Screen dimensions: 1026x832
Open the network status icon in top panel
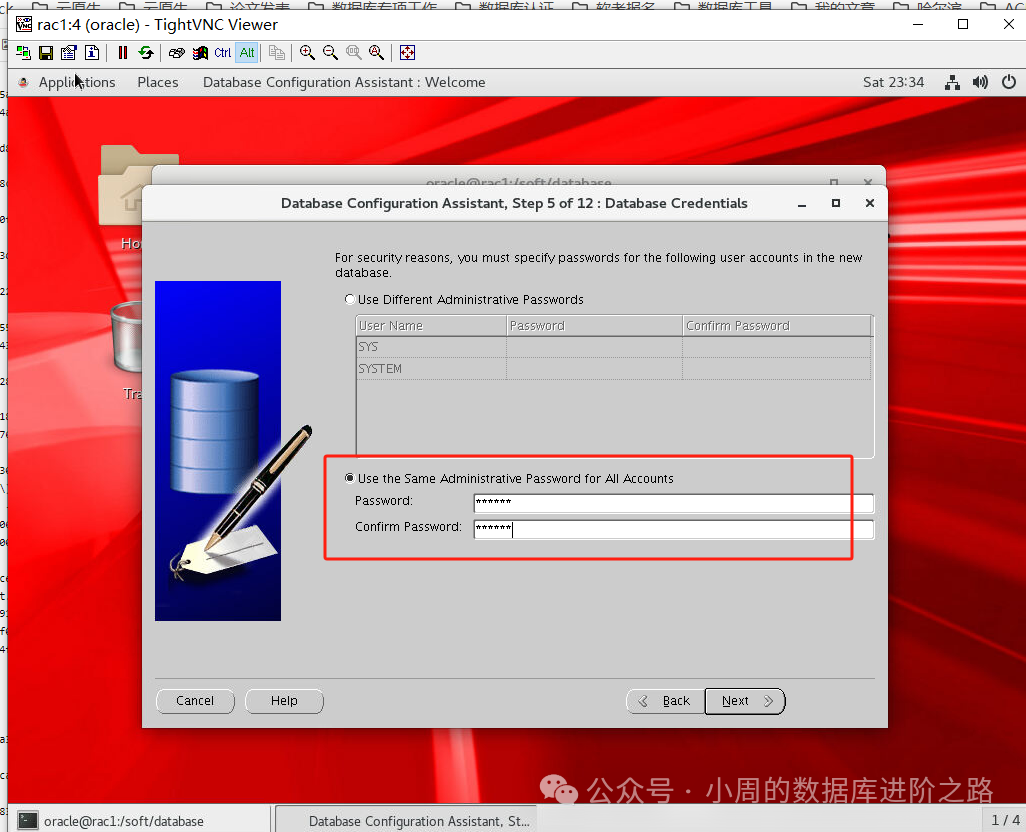pyautogui.click(x=952, y=82)
